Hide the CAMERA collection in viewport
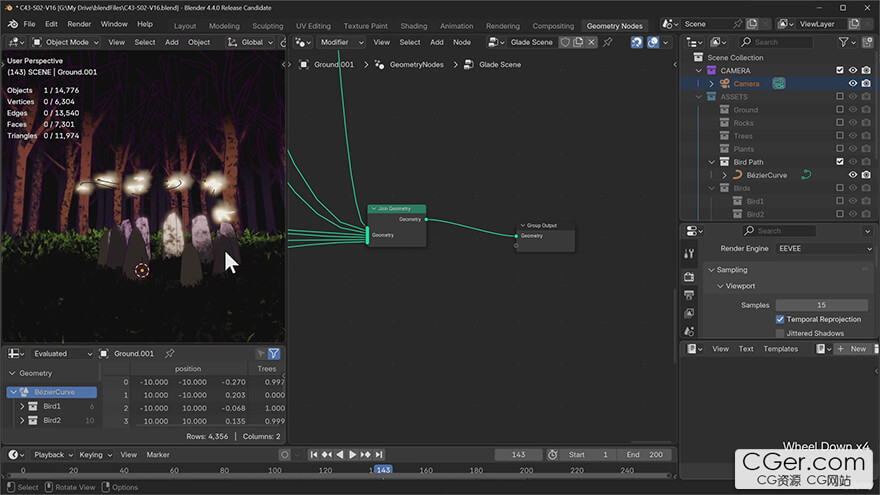Screen dimensions: 880x495 pos(852,70)
